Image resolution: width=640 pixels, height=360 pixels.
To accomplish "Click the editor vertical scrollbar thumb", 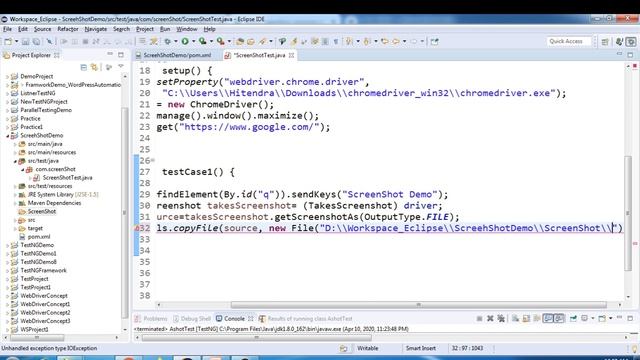I will 628,213.
